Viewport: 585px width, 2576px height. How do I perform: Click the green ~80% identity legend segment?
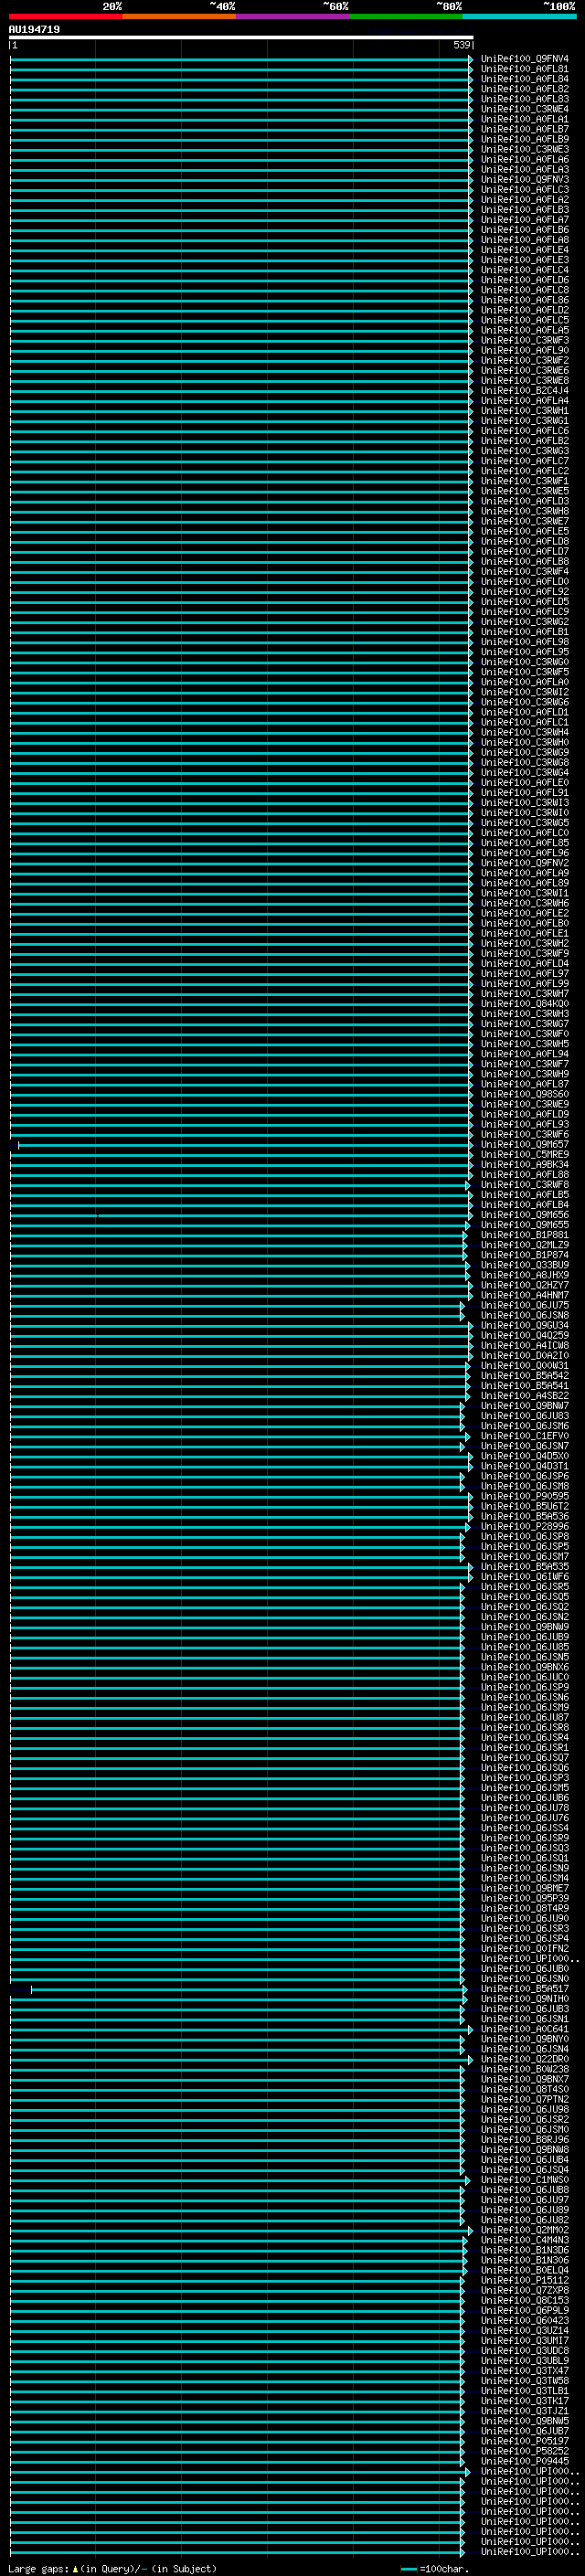406,16
